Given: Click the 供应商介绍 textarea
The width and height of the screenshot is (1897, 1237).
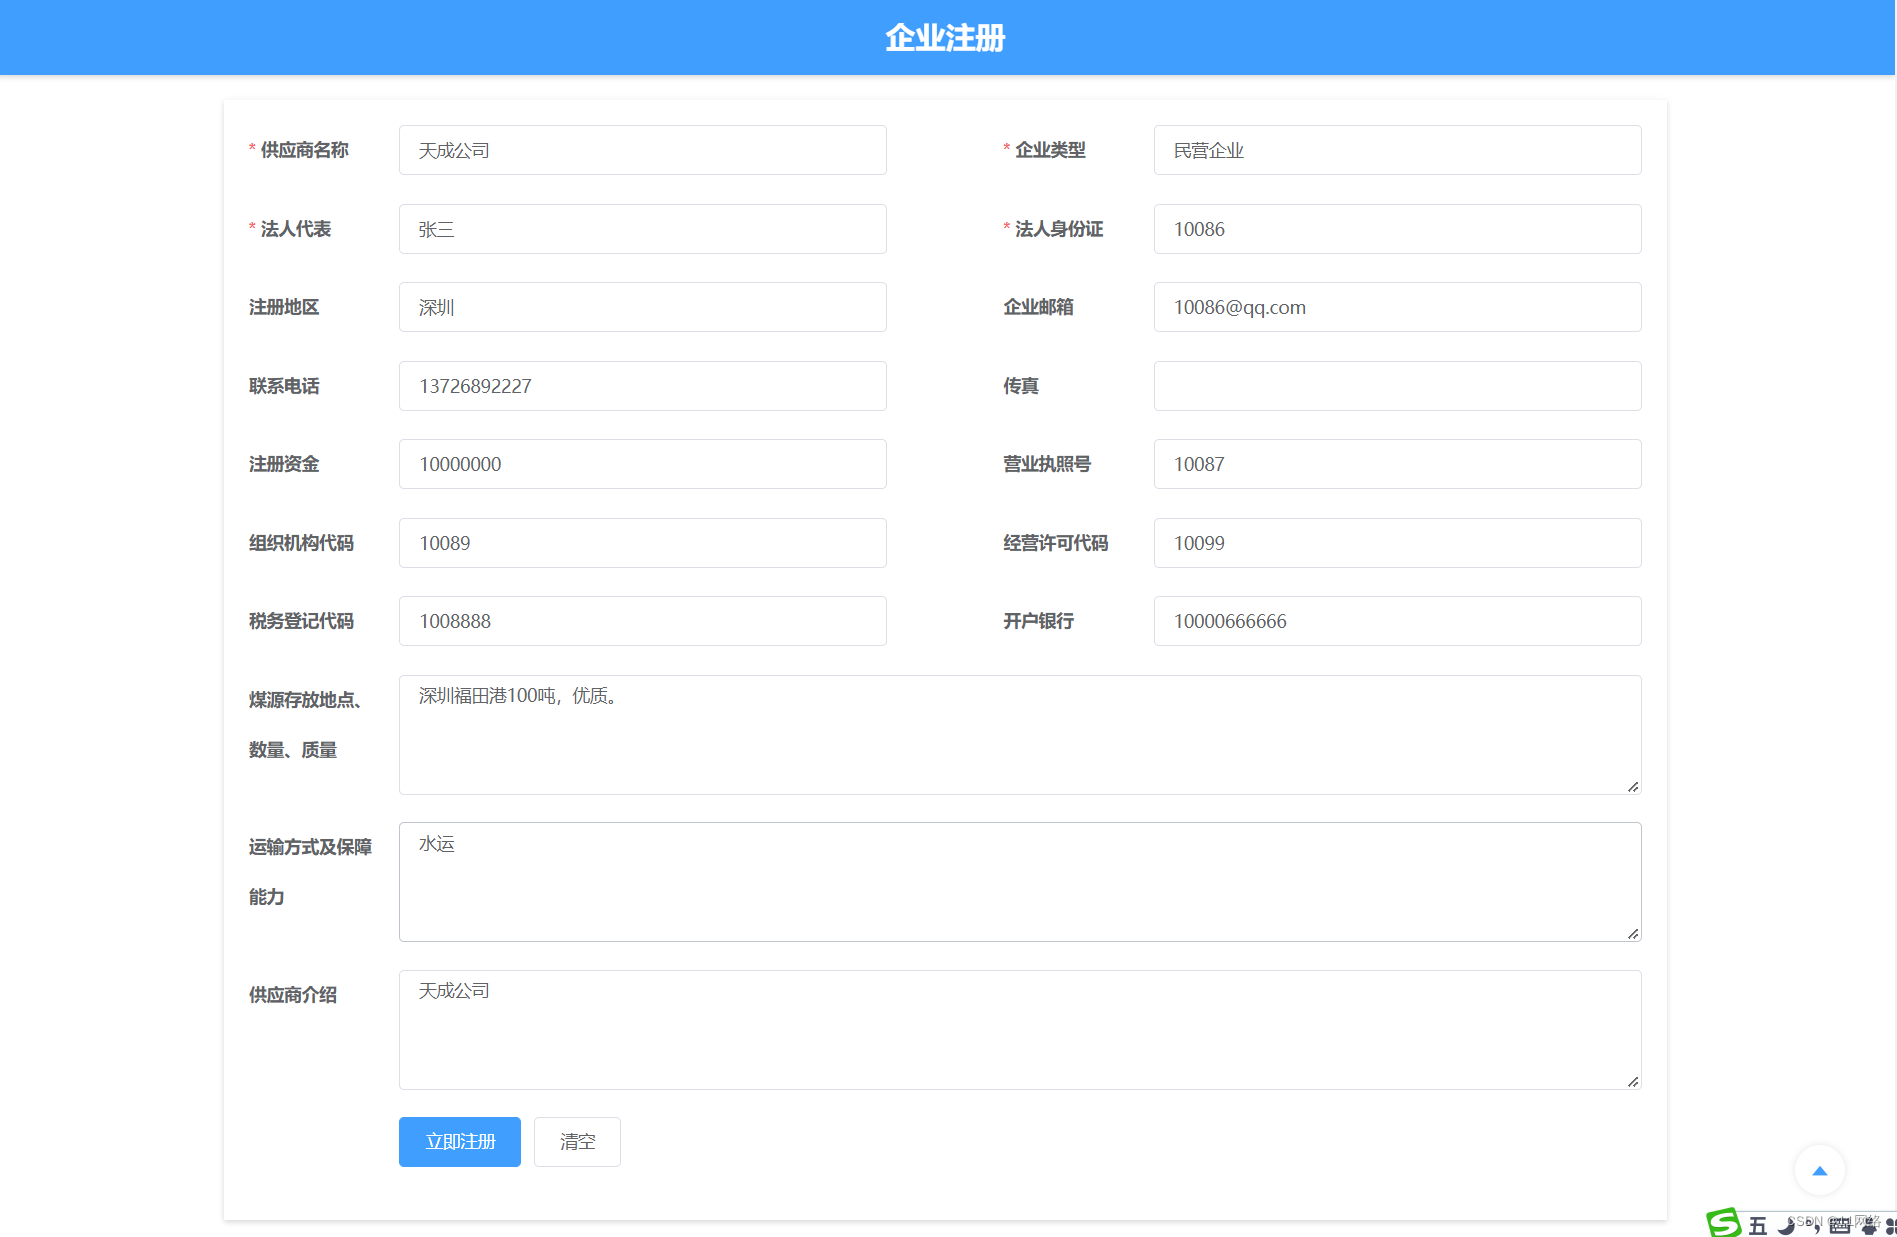Looking at the screenshot, I should tap(1020, 1030).
